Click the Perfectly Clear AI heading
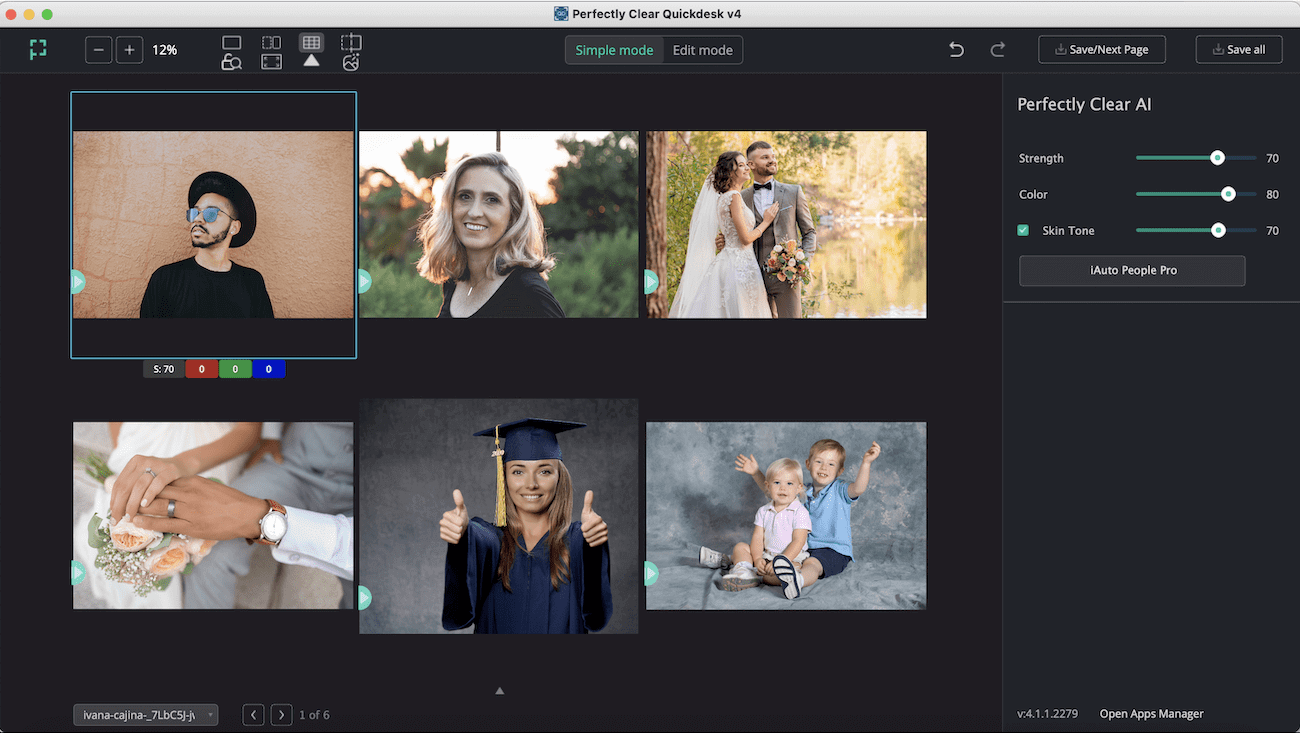 (x=1084, y=105)
